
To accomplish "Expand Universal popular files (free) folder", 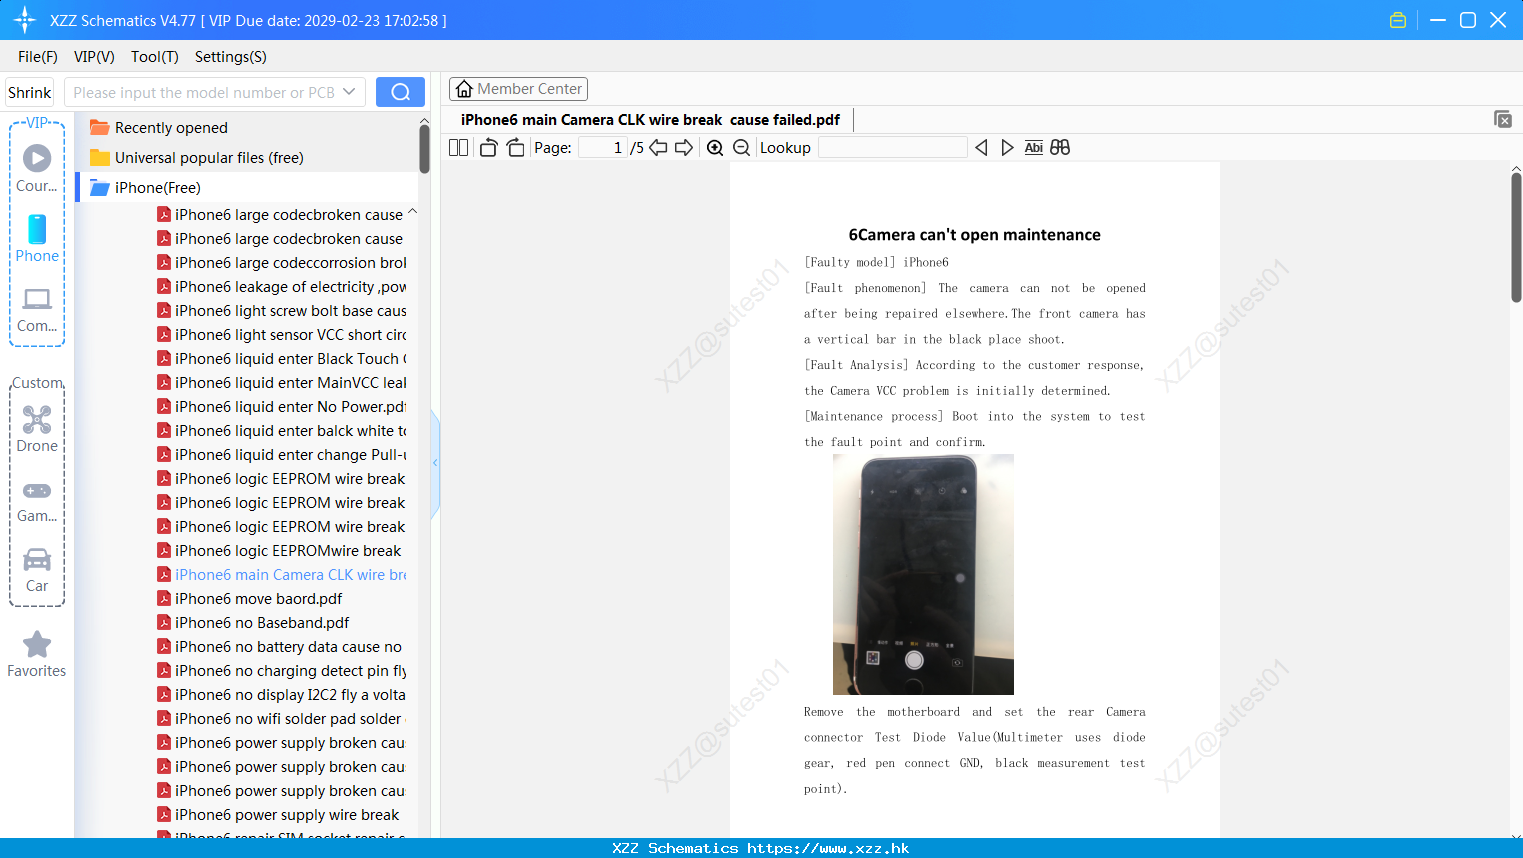I will pyautogui.click(x=197, y=158).
